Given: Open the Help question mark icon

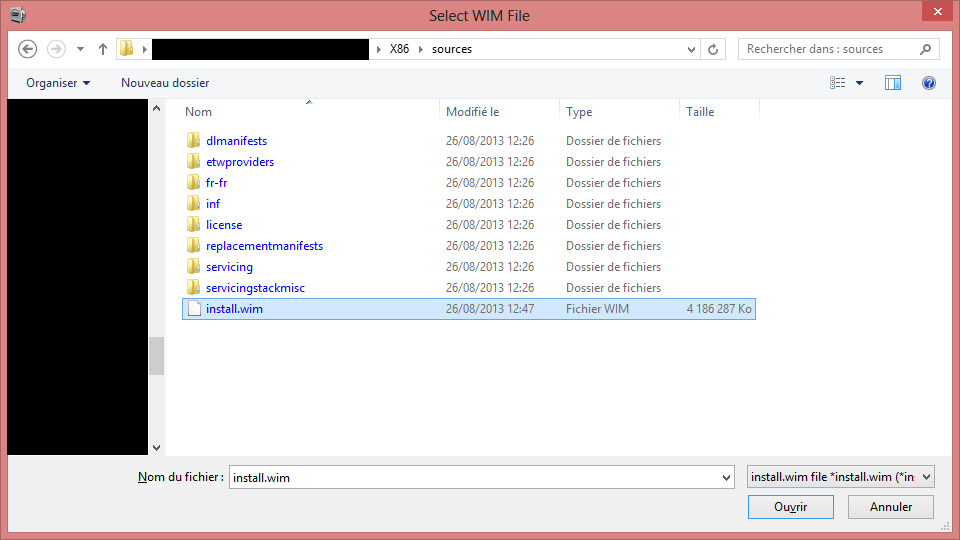Looking at the screenshot, I should point(929,83).
